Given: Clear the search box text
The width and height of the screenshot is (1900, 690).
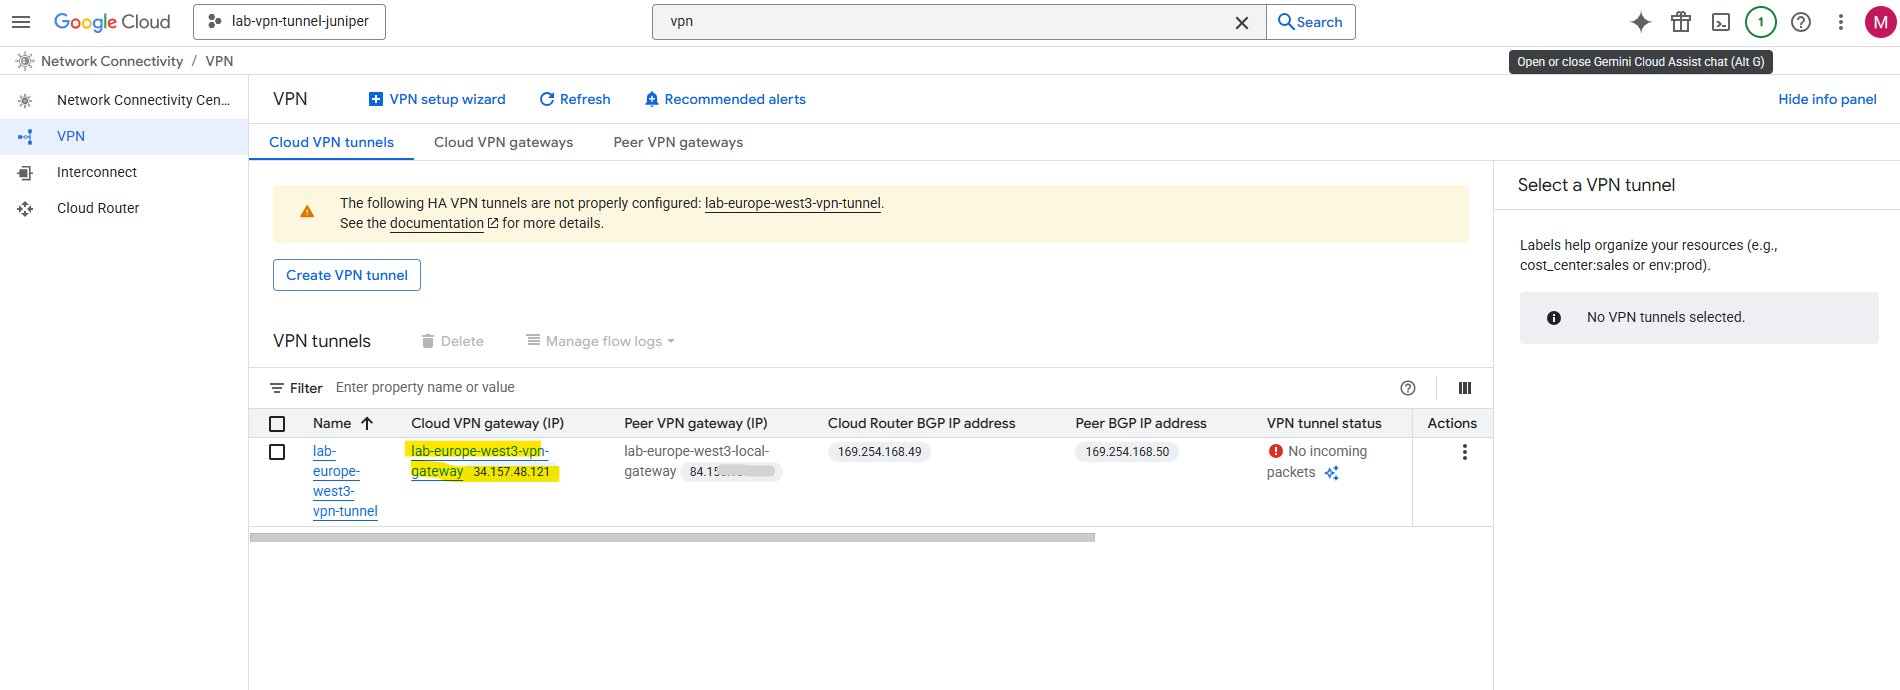Looking at the screenshot, I should click(x=1242, y=22).
